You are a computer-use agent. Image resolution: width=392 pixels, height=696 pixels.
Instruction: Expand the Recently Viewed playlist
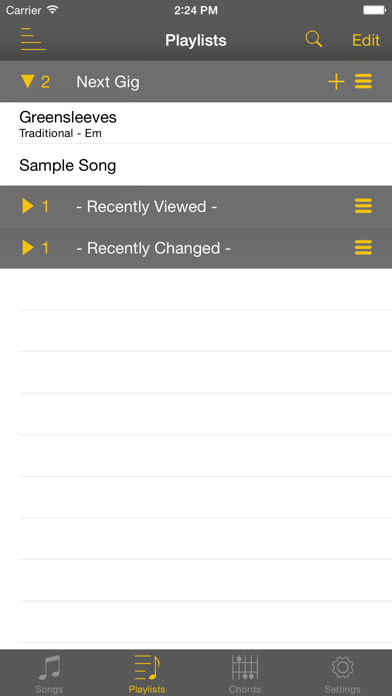click(x=28, y=206)
